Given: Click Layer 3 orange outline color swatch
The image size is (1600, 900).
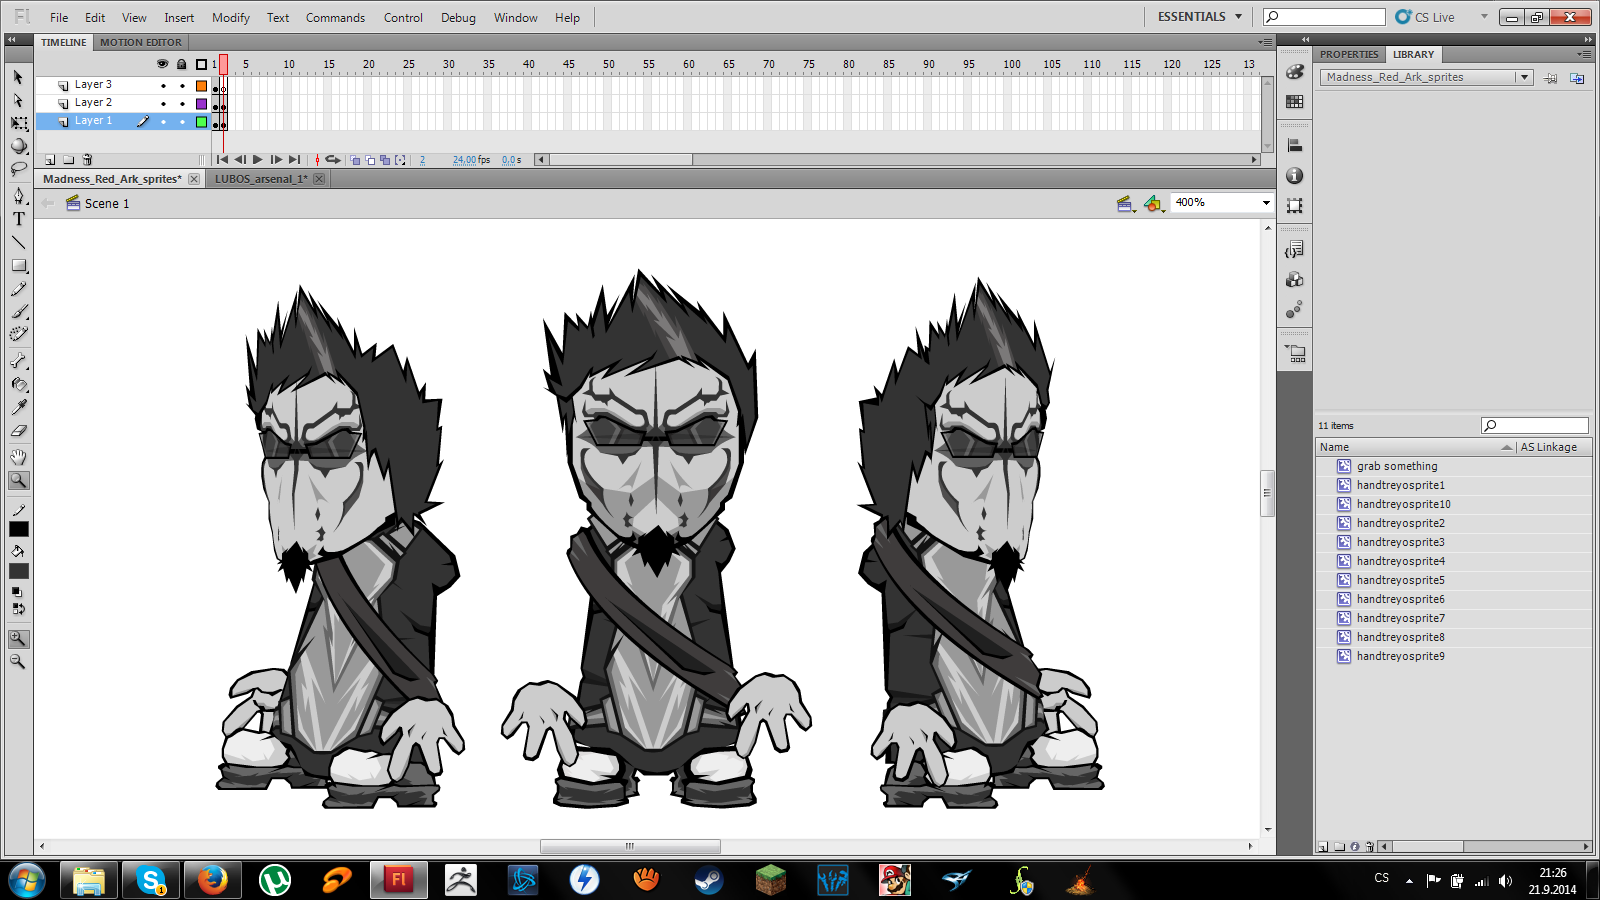Looking at the screenshot, I should 201,86.
